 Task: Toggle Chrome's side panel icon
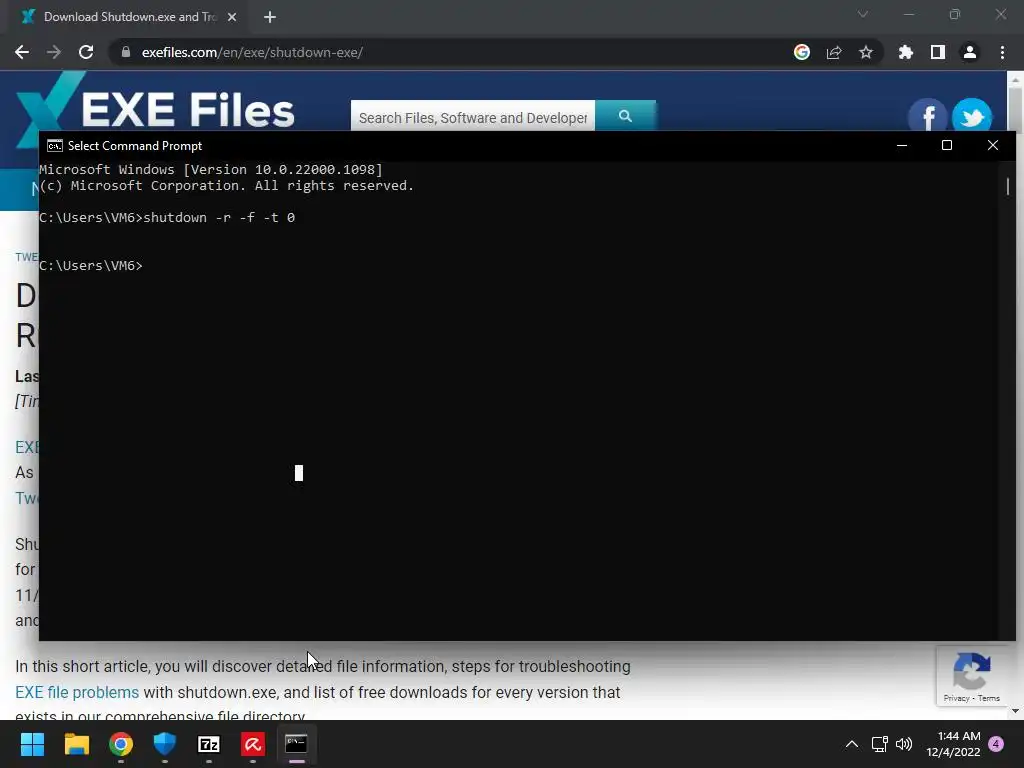pyautogui.click(x=938, y=52)
